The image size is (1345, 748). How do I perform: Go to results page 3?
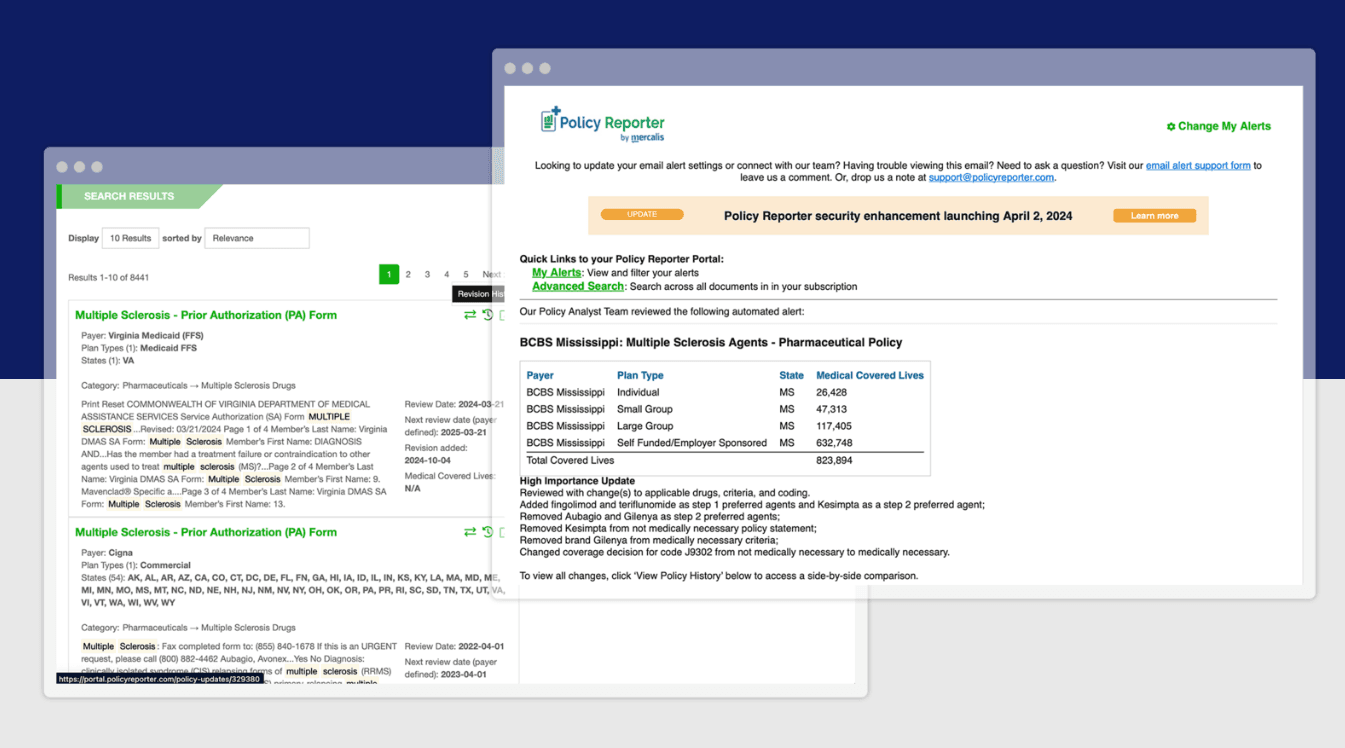(x=427, y=274)
